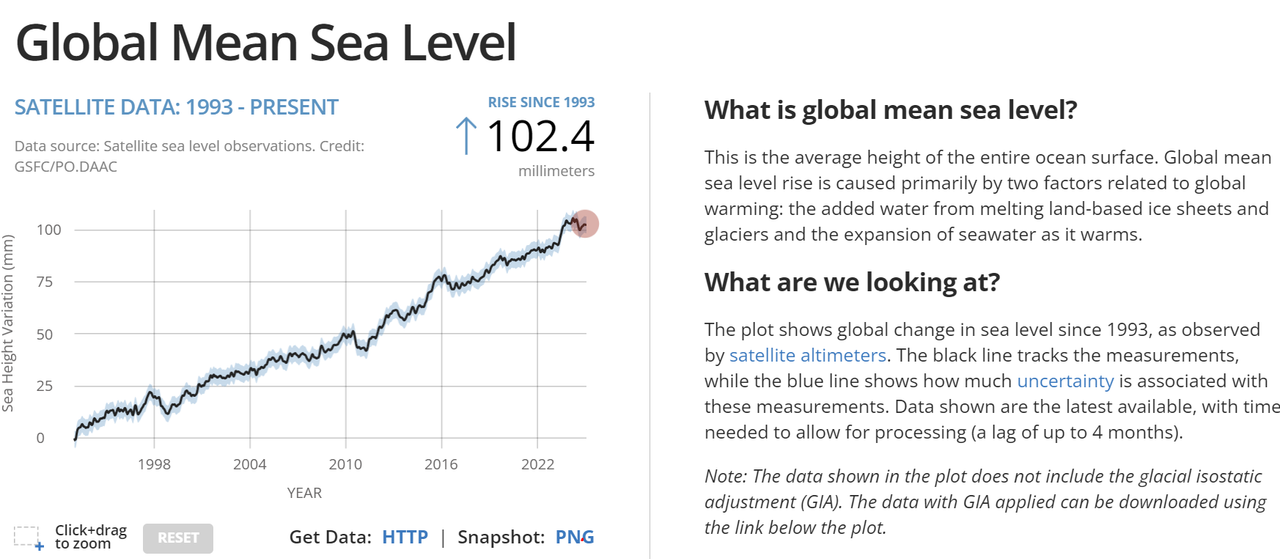Image resolution: width=1280 pixels, height=559 pixels.
Task: Open the HTTP data link
Action: point(405,537)
